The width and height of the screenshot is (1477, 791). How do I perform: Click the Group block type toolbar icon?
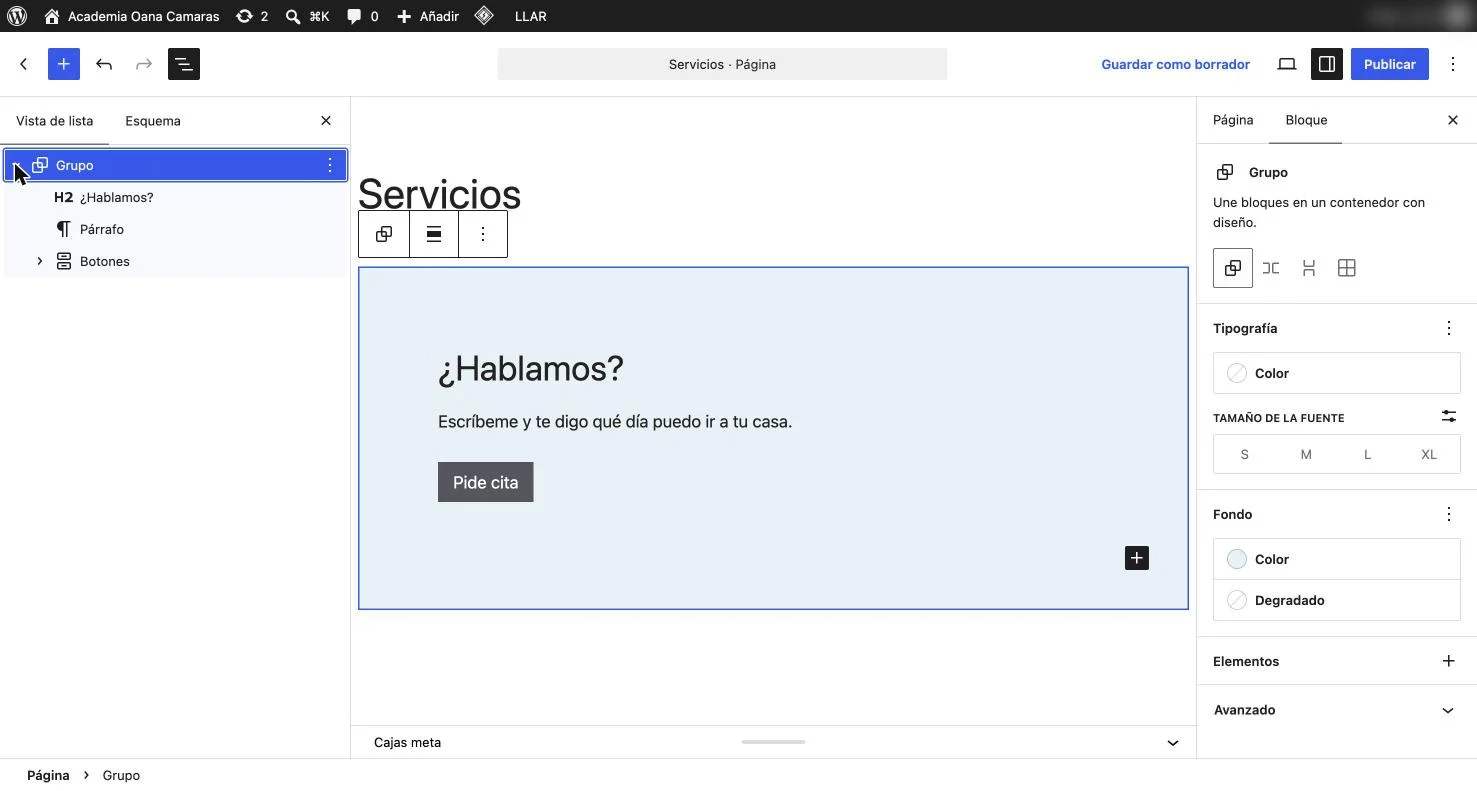(384, 234)
